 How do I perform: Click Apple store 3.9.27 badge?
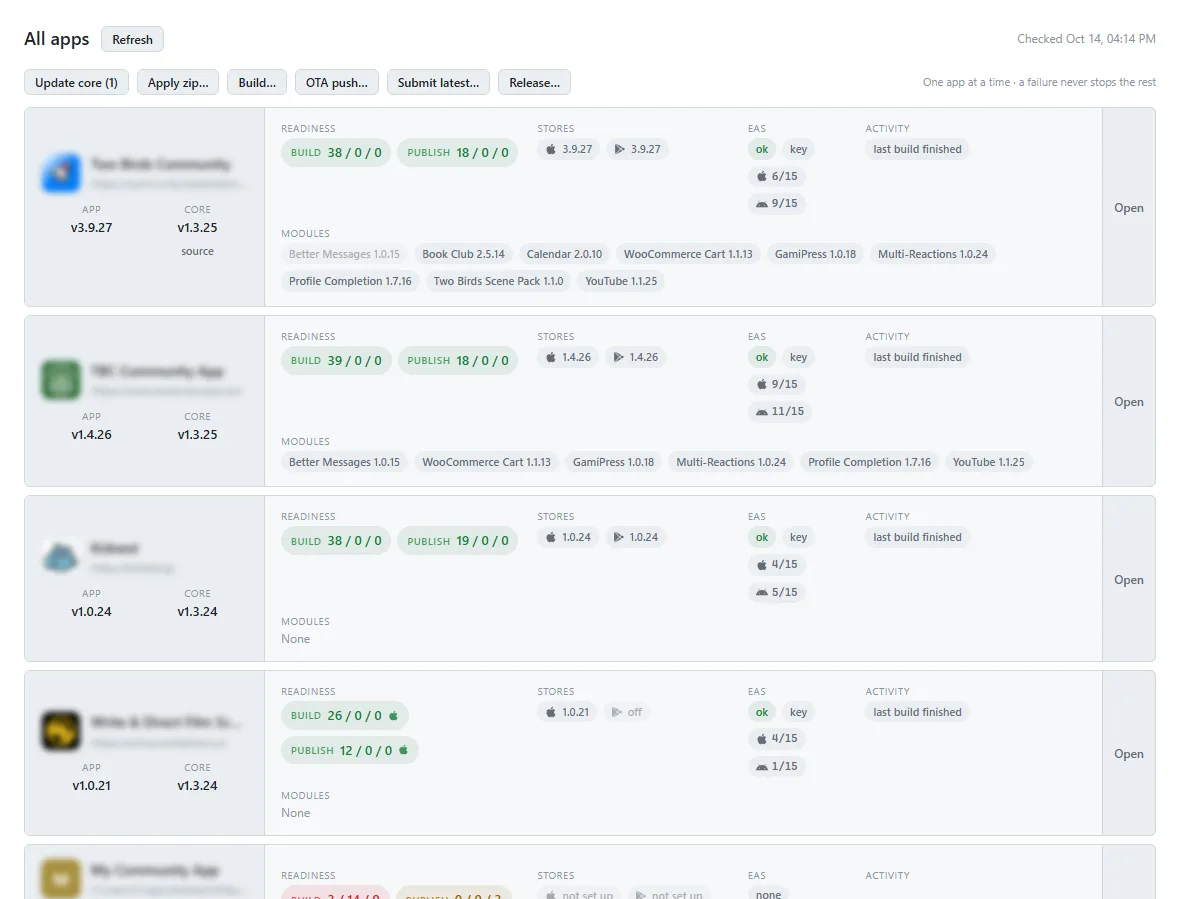click(569, 149)
